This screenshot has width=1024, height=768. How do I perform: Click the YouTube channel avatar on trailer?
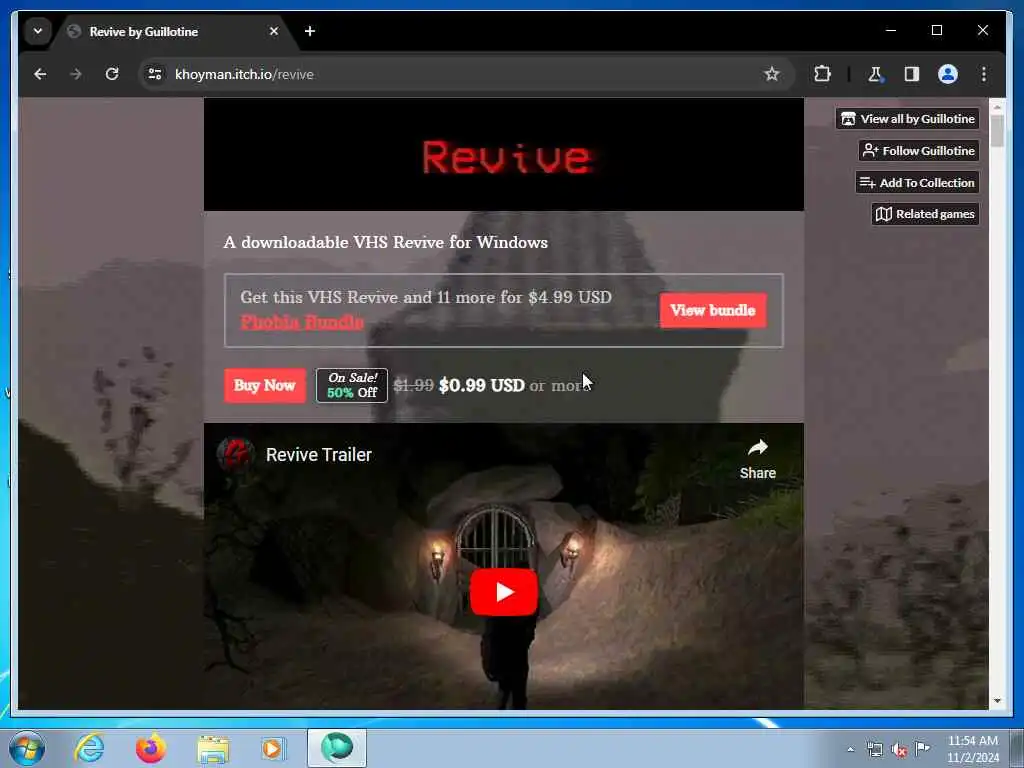(x=234, y=454)
